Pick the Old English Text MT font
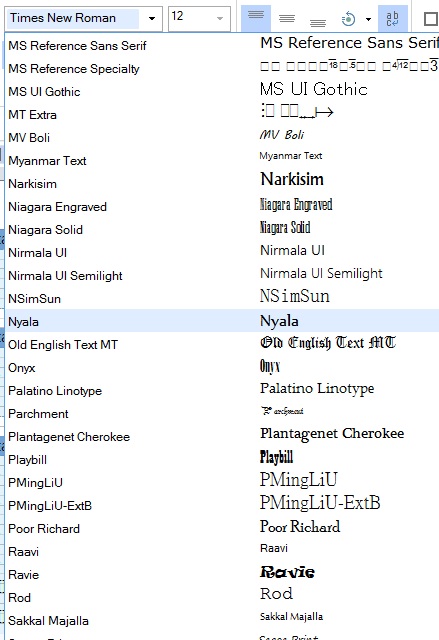Viewport: 439px width, 640px height. pos(222,344)
